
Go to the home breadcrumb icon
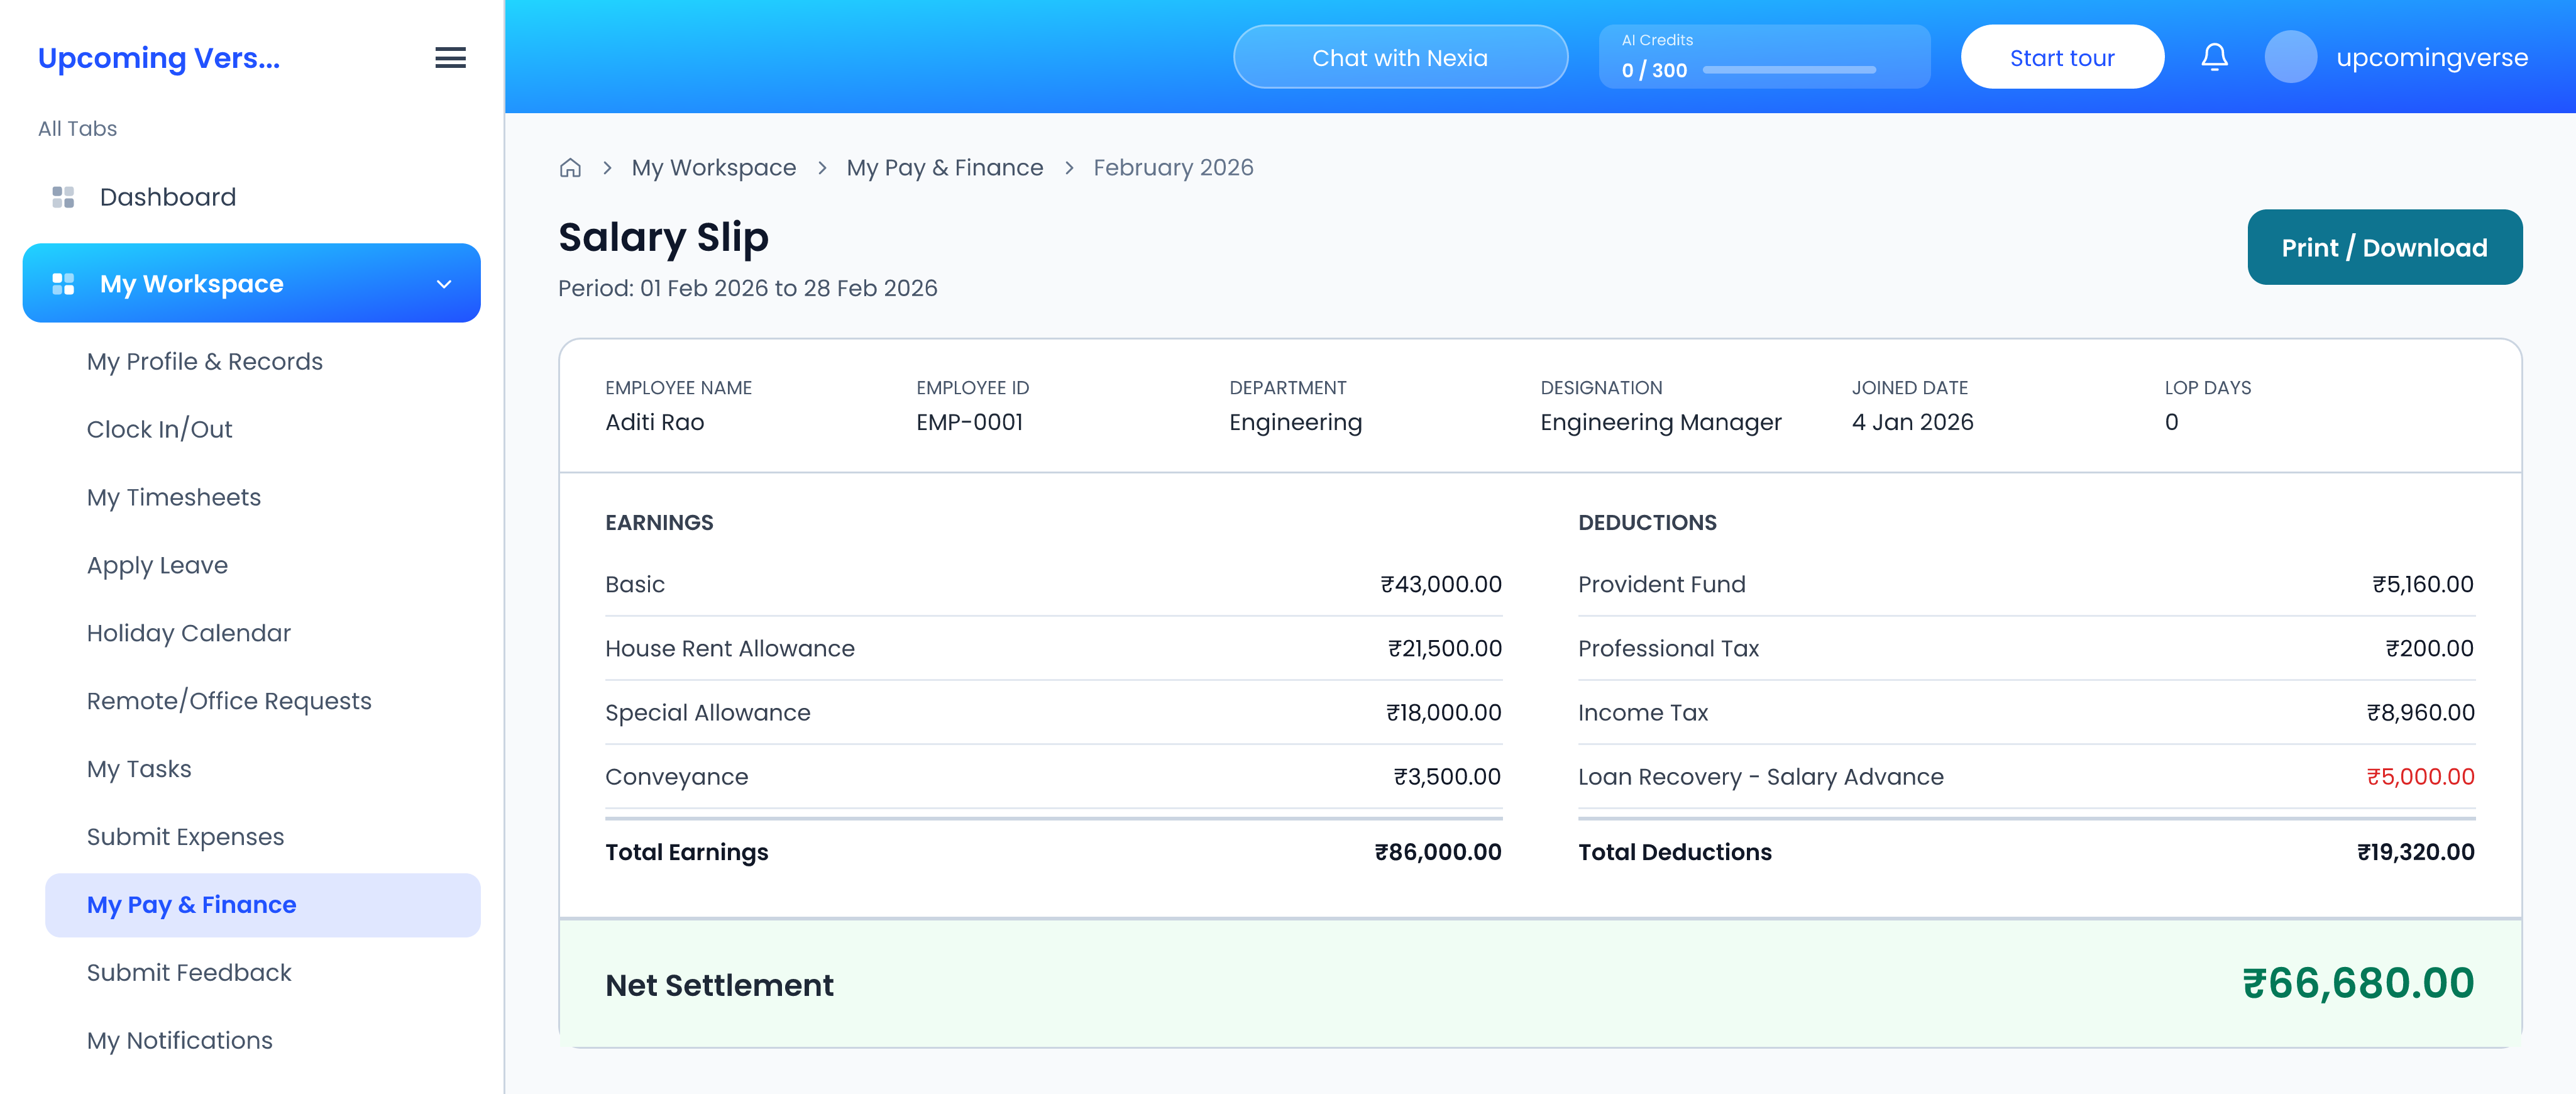(570, 168)
